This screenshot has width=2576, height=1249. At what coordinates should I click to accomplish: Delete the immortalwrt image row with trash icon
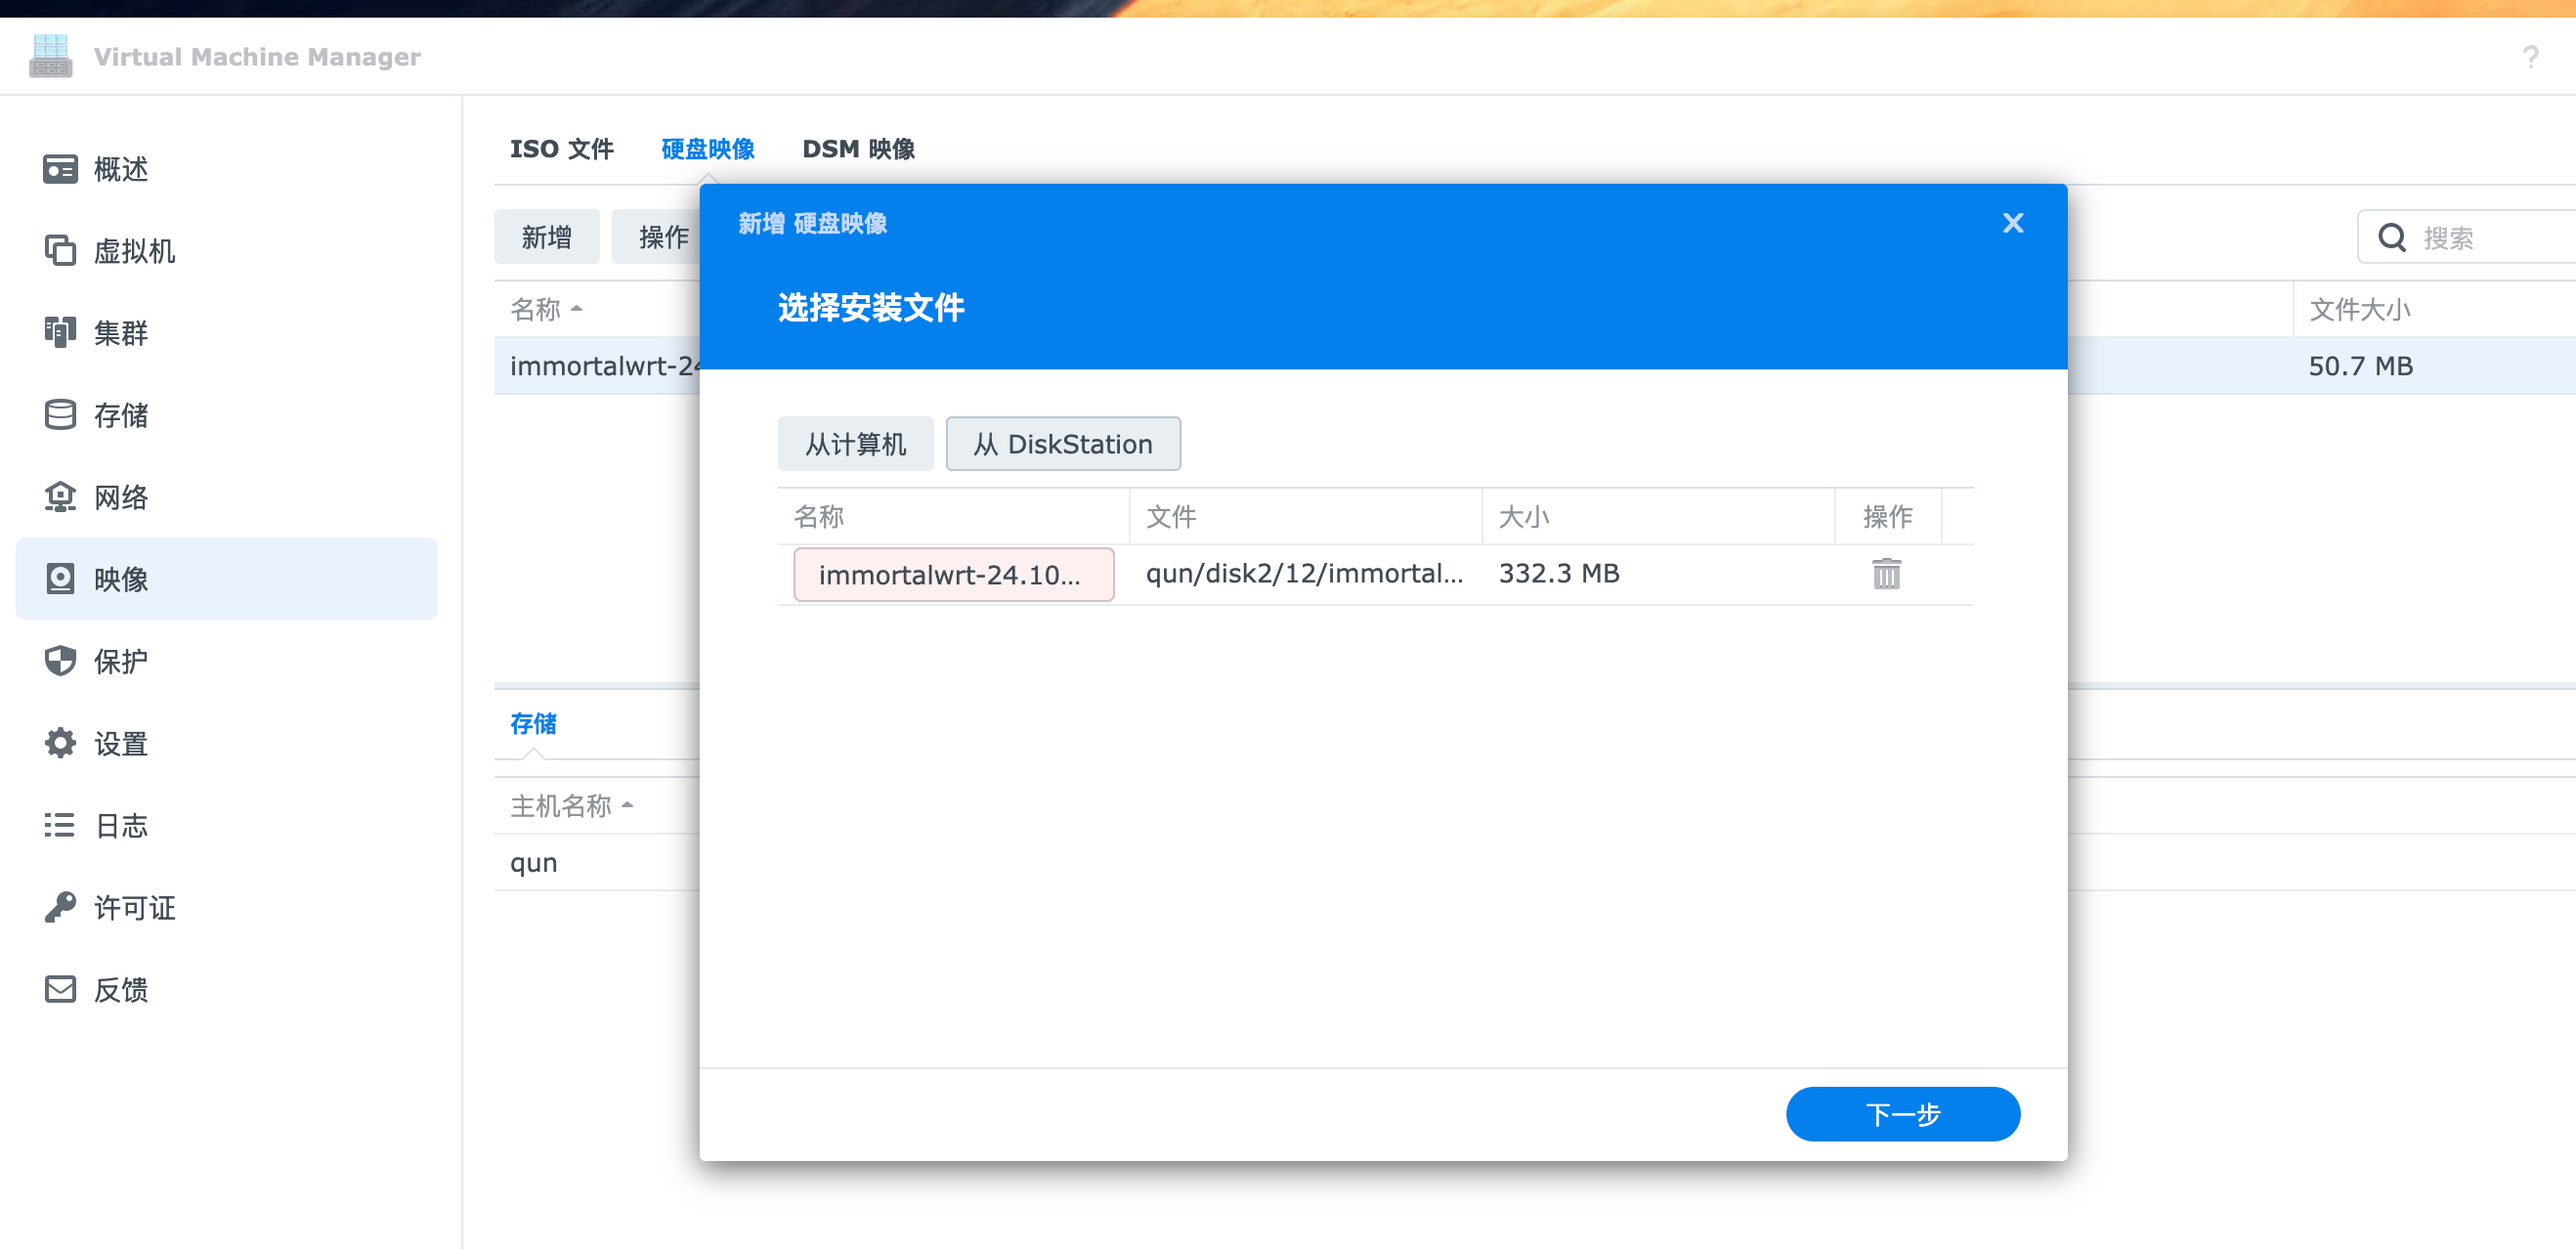click(x=1886, y=574)
